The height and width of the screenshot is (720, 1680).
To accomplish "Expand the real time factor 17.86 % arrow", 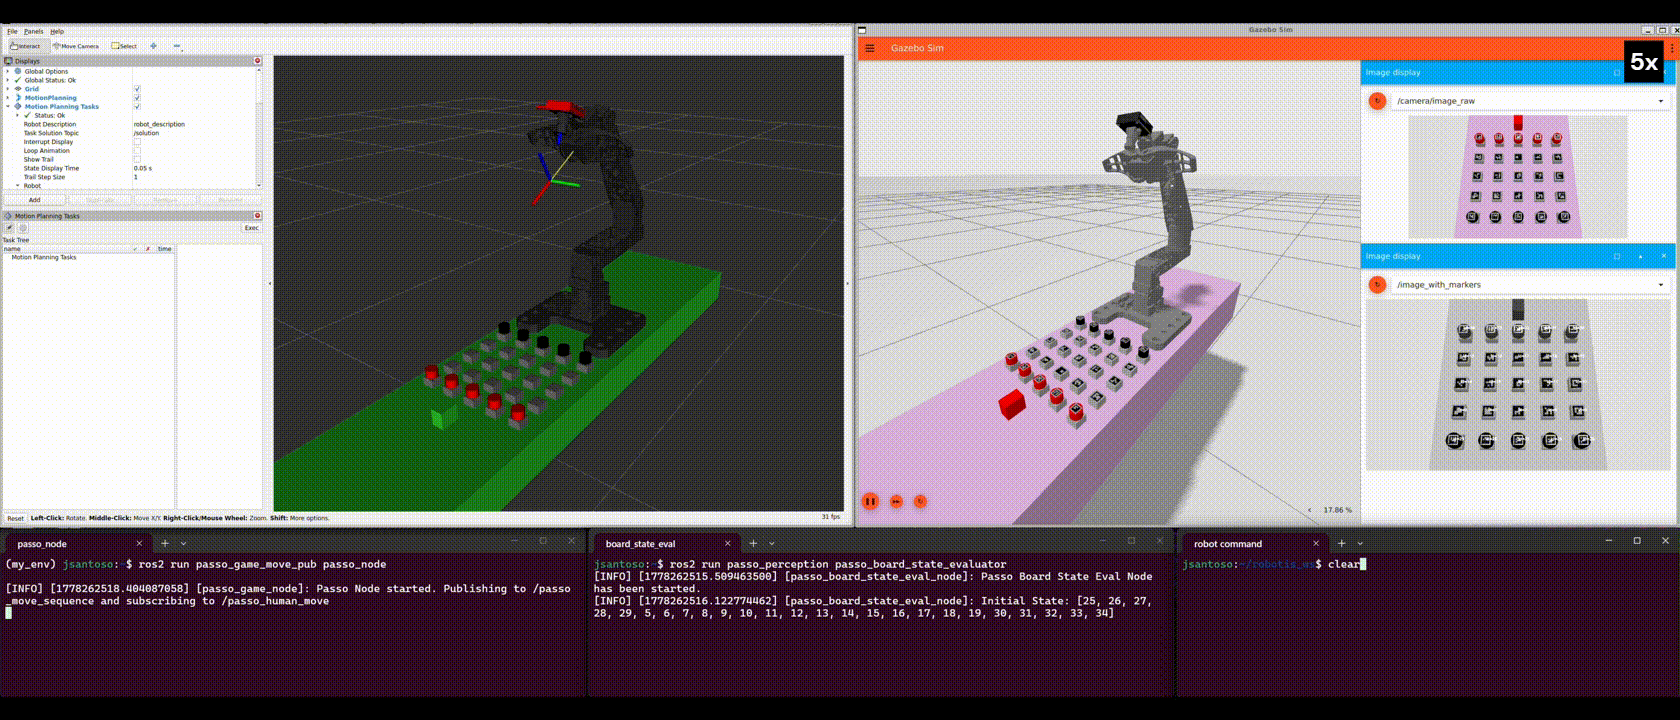I will pyautogui.click(x=1310, y=510).
